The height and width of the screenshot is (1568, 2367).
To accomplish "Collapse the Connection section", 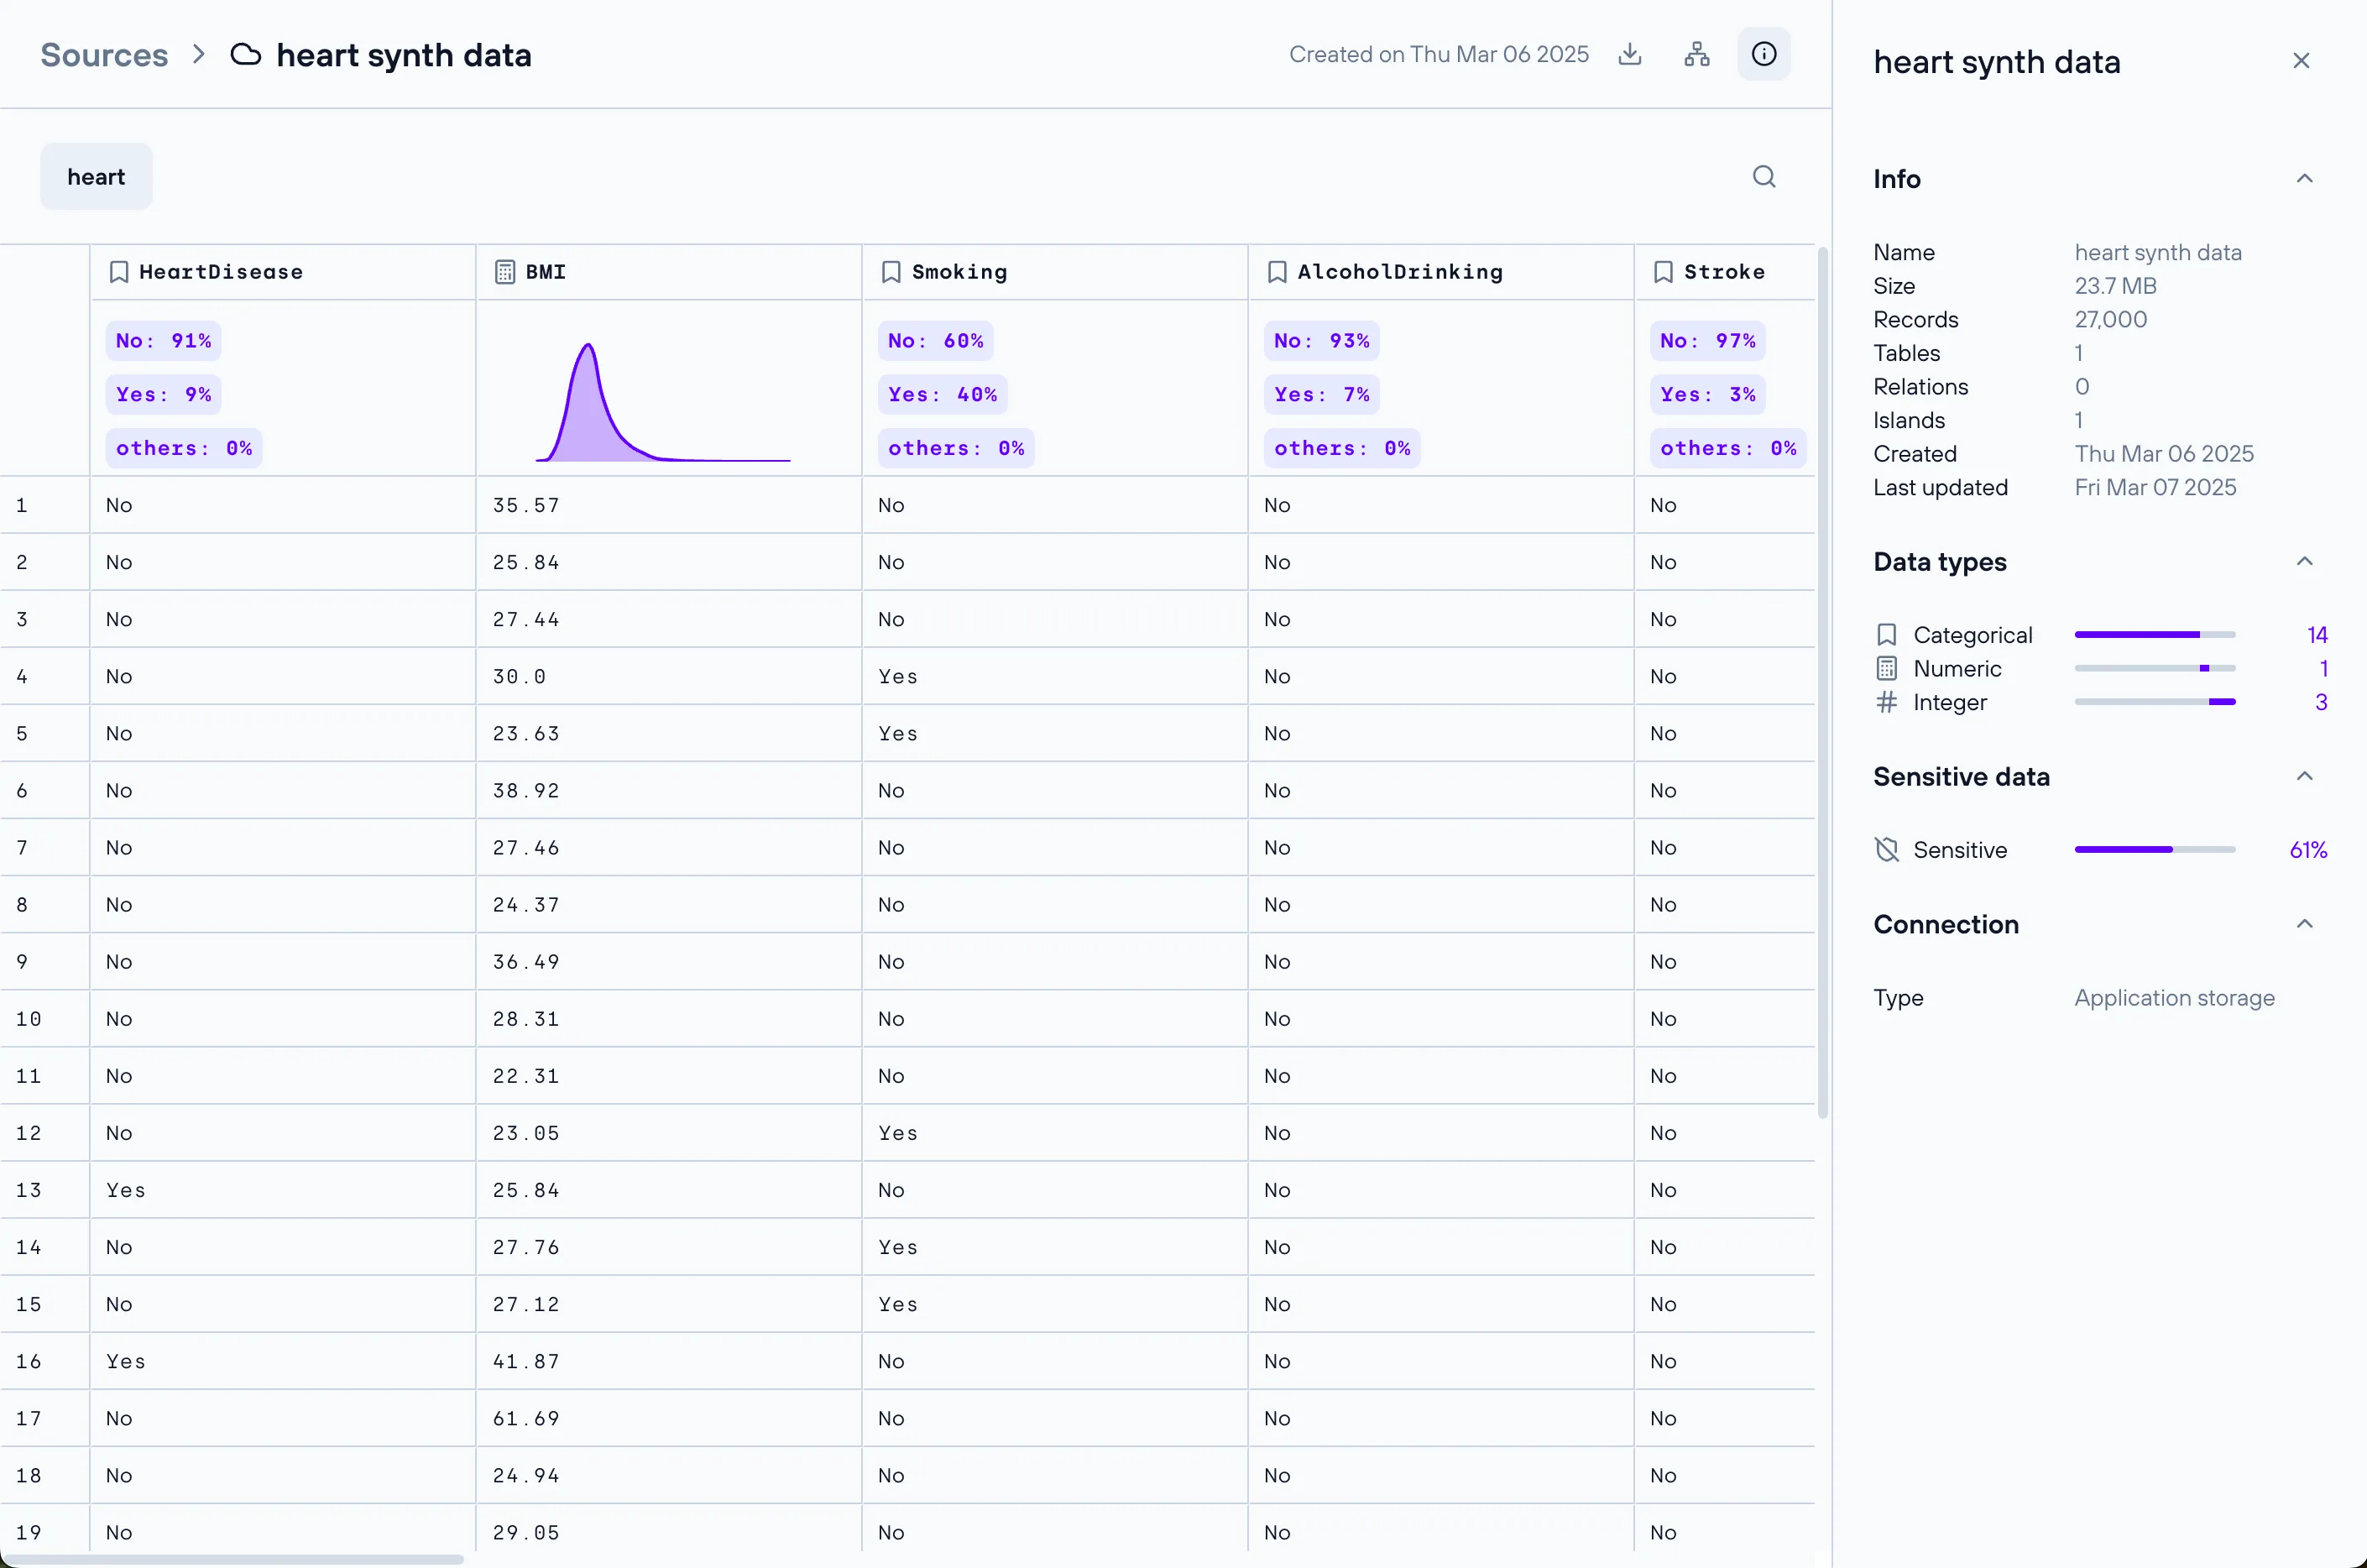I will 2303,924.
